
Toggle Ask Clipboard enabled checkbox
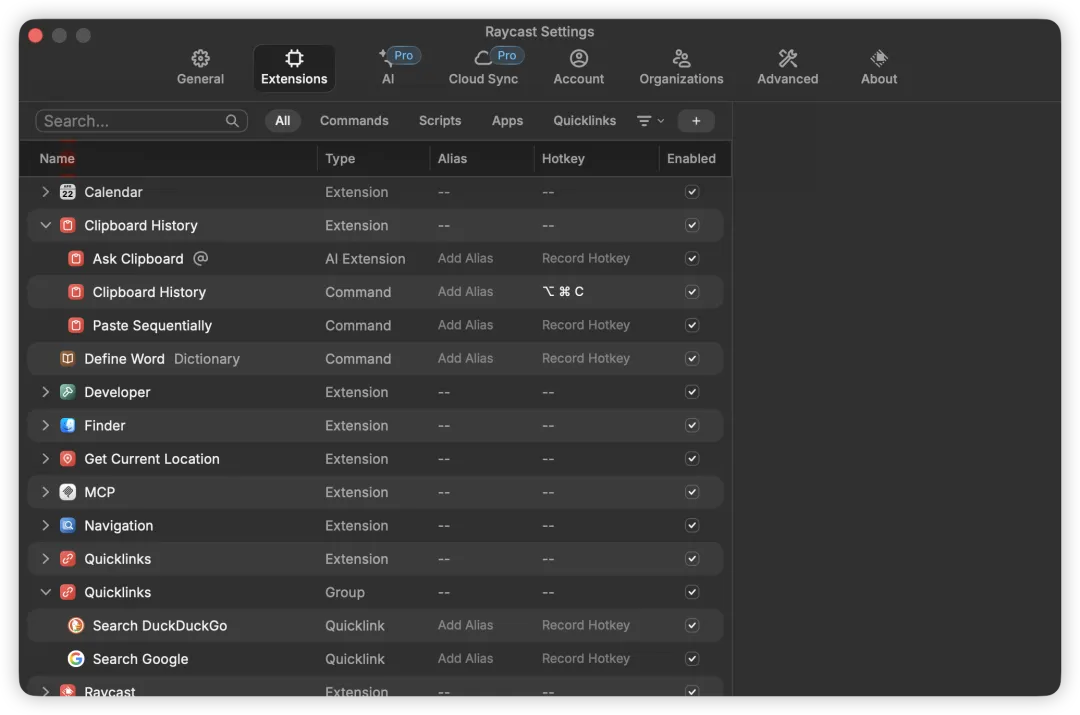(x=692, y=258)
